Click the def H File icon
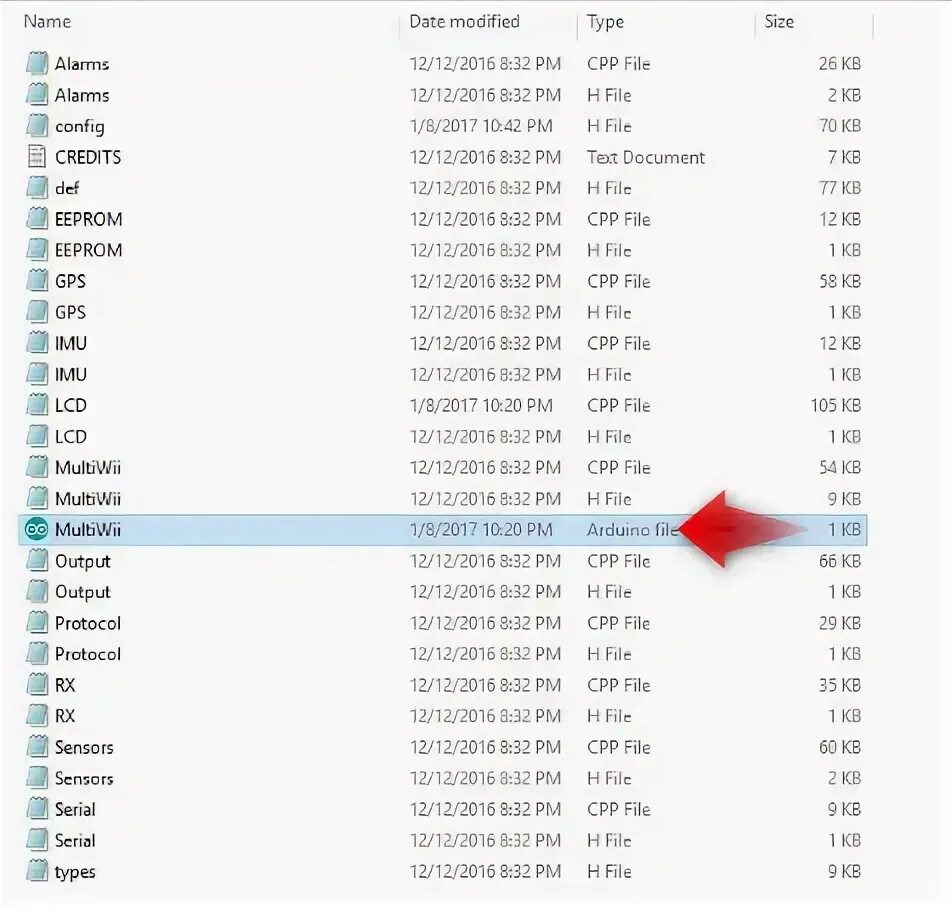 click(37, 188)
